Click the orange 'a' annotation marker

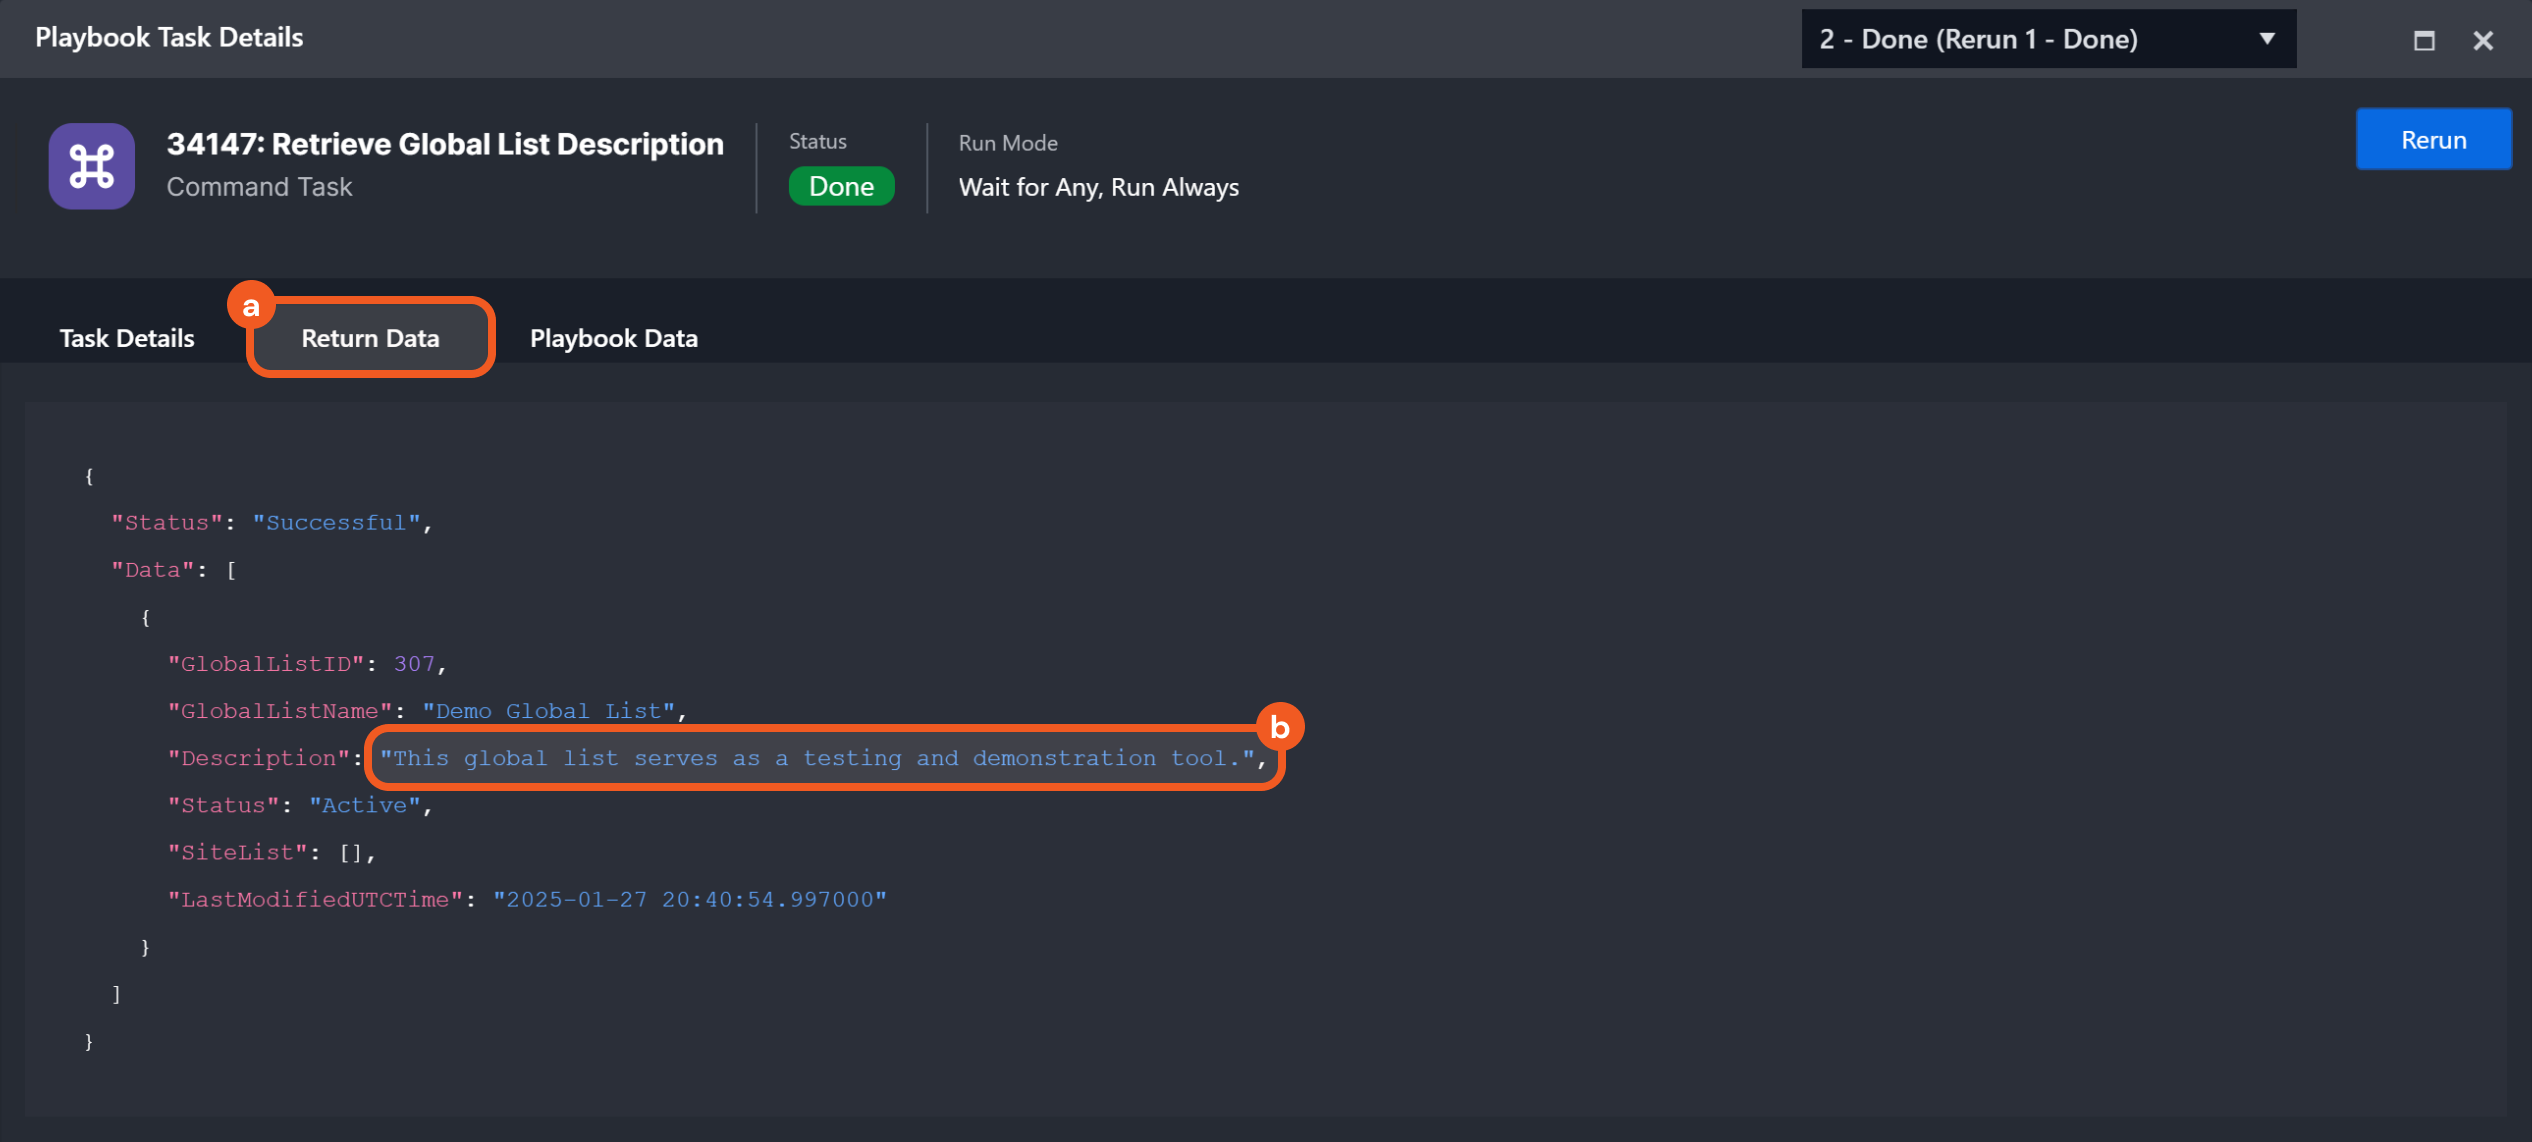click(251, 306)
